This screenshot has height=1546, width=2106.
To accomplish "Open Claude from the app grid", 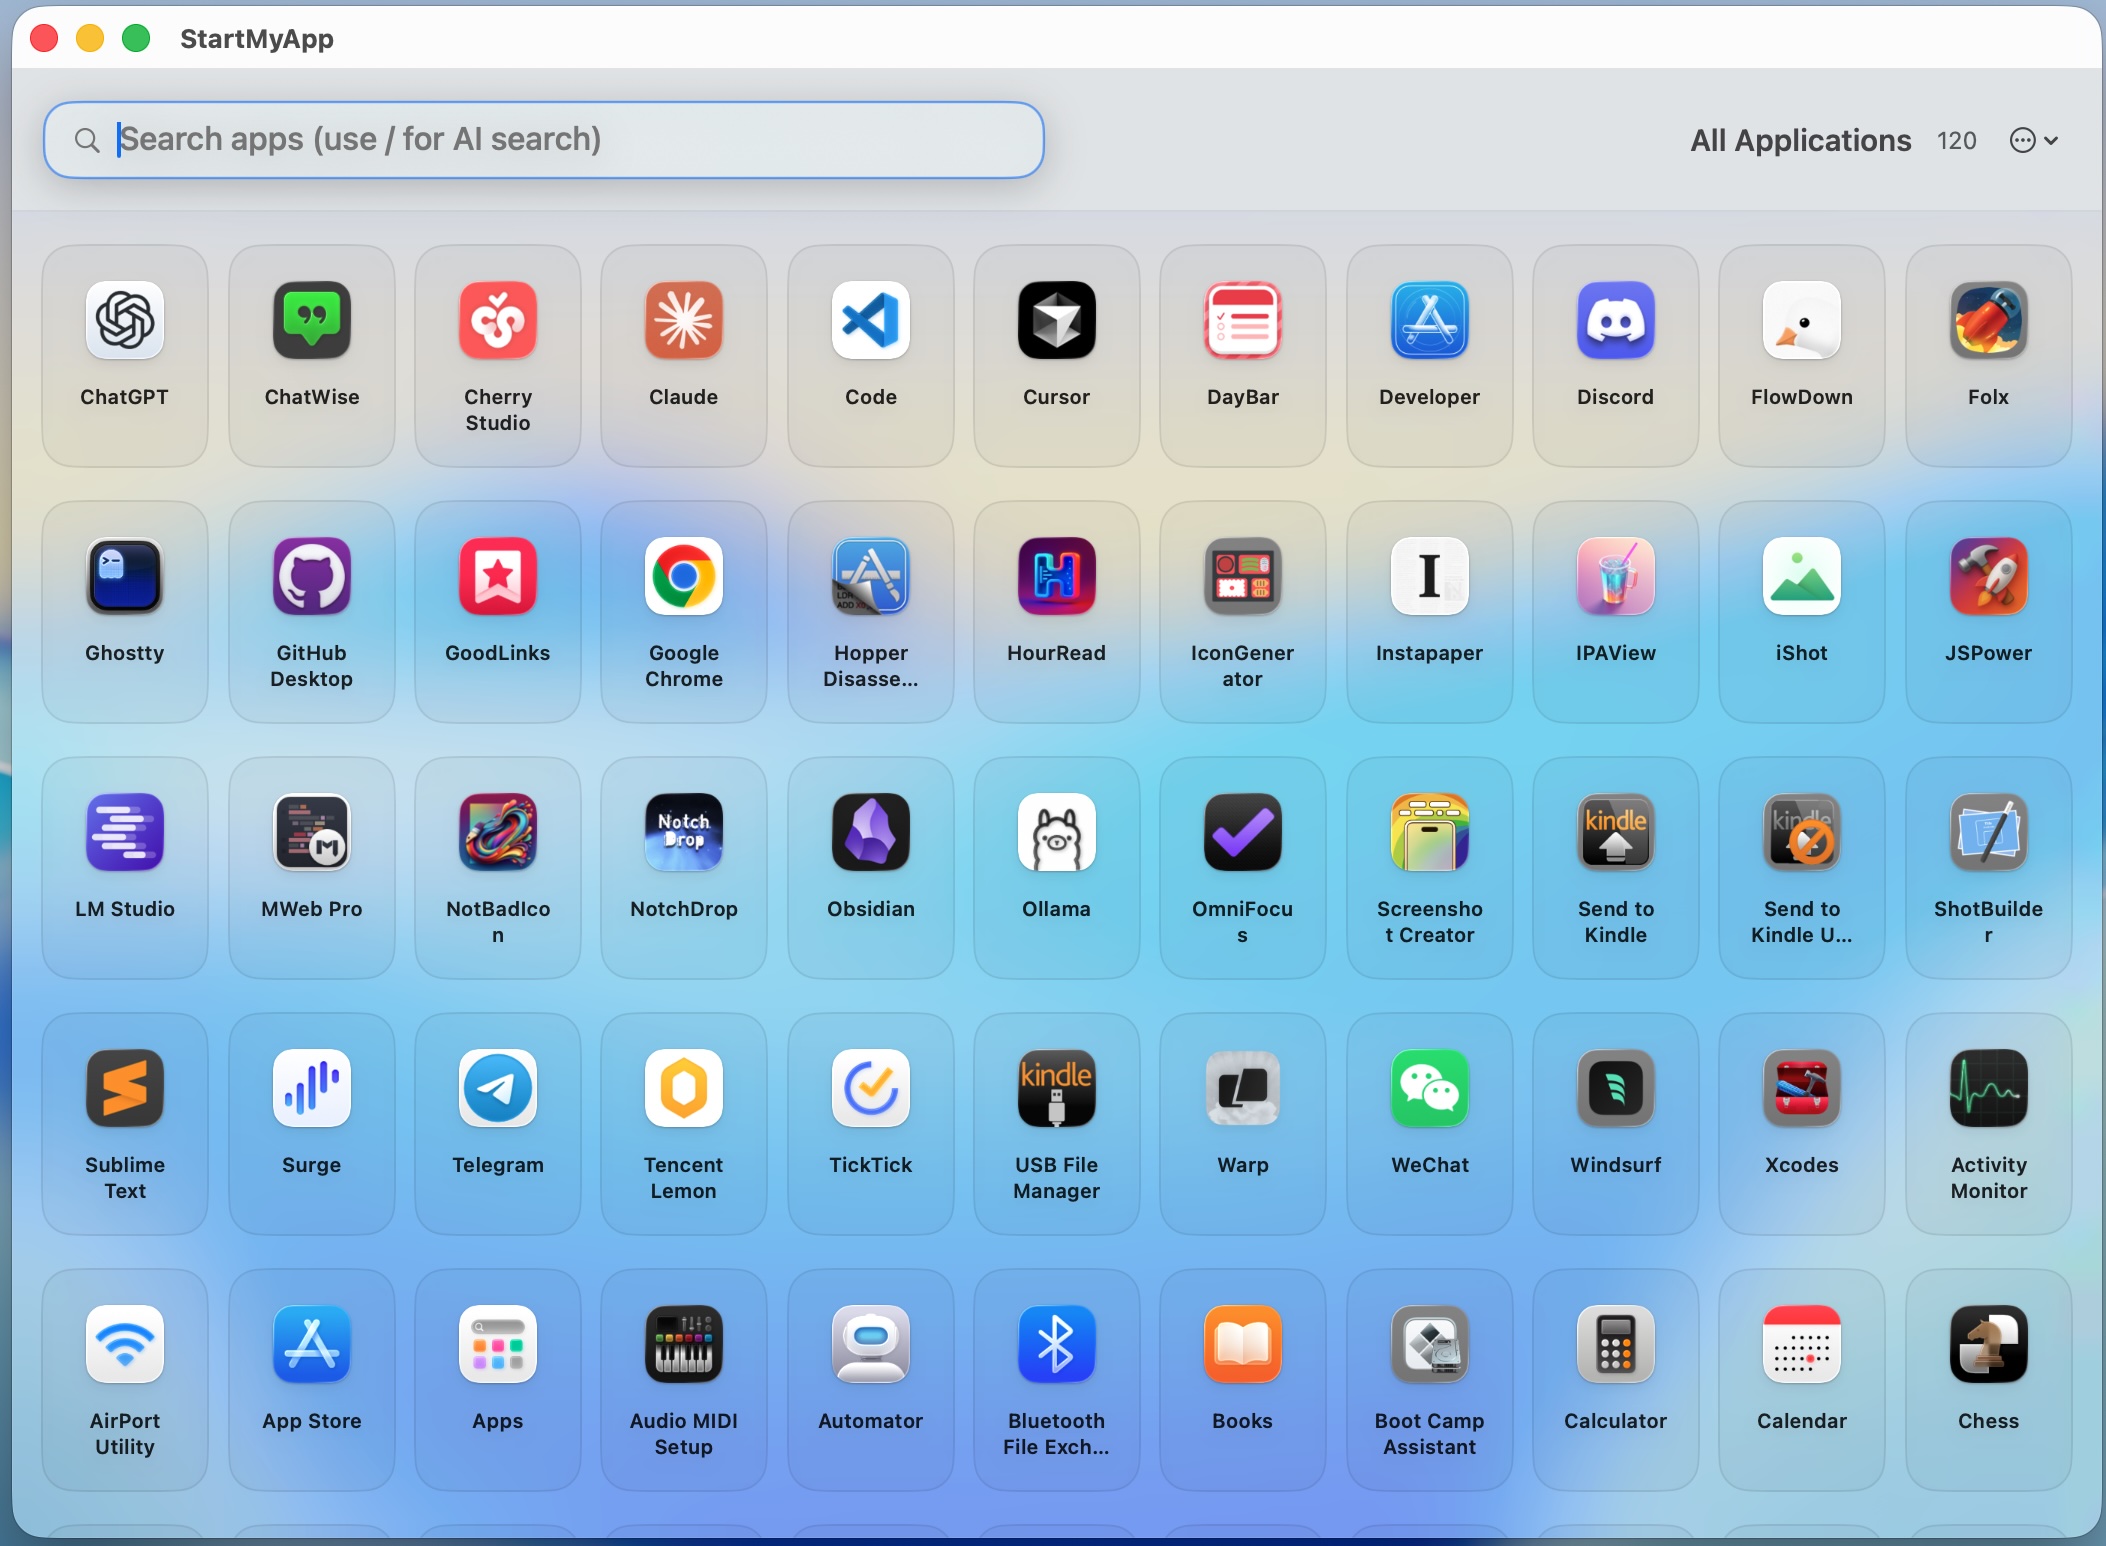I will pos(683,340).
